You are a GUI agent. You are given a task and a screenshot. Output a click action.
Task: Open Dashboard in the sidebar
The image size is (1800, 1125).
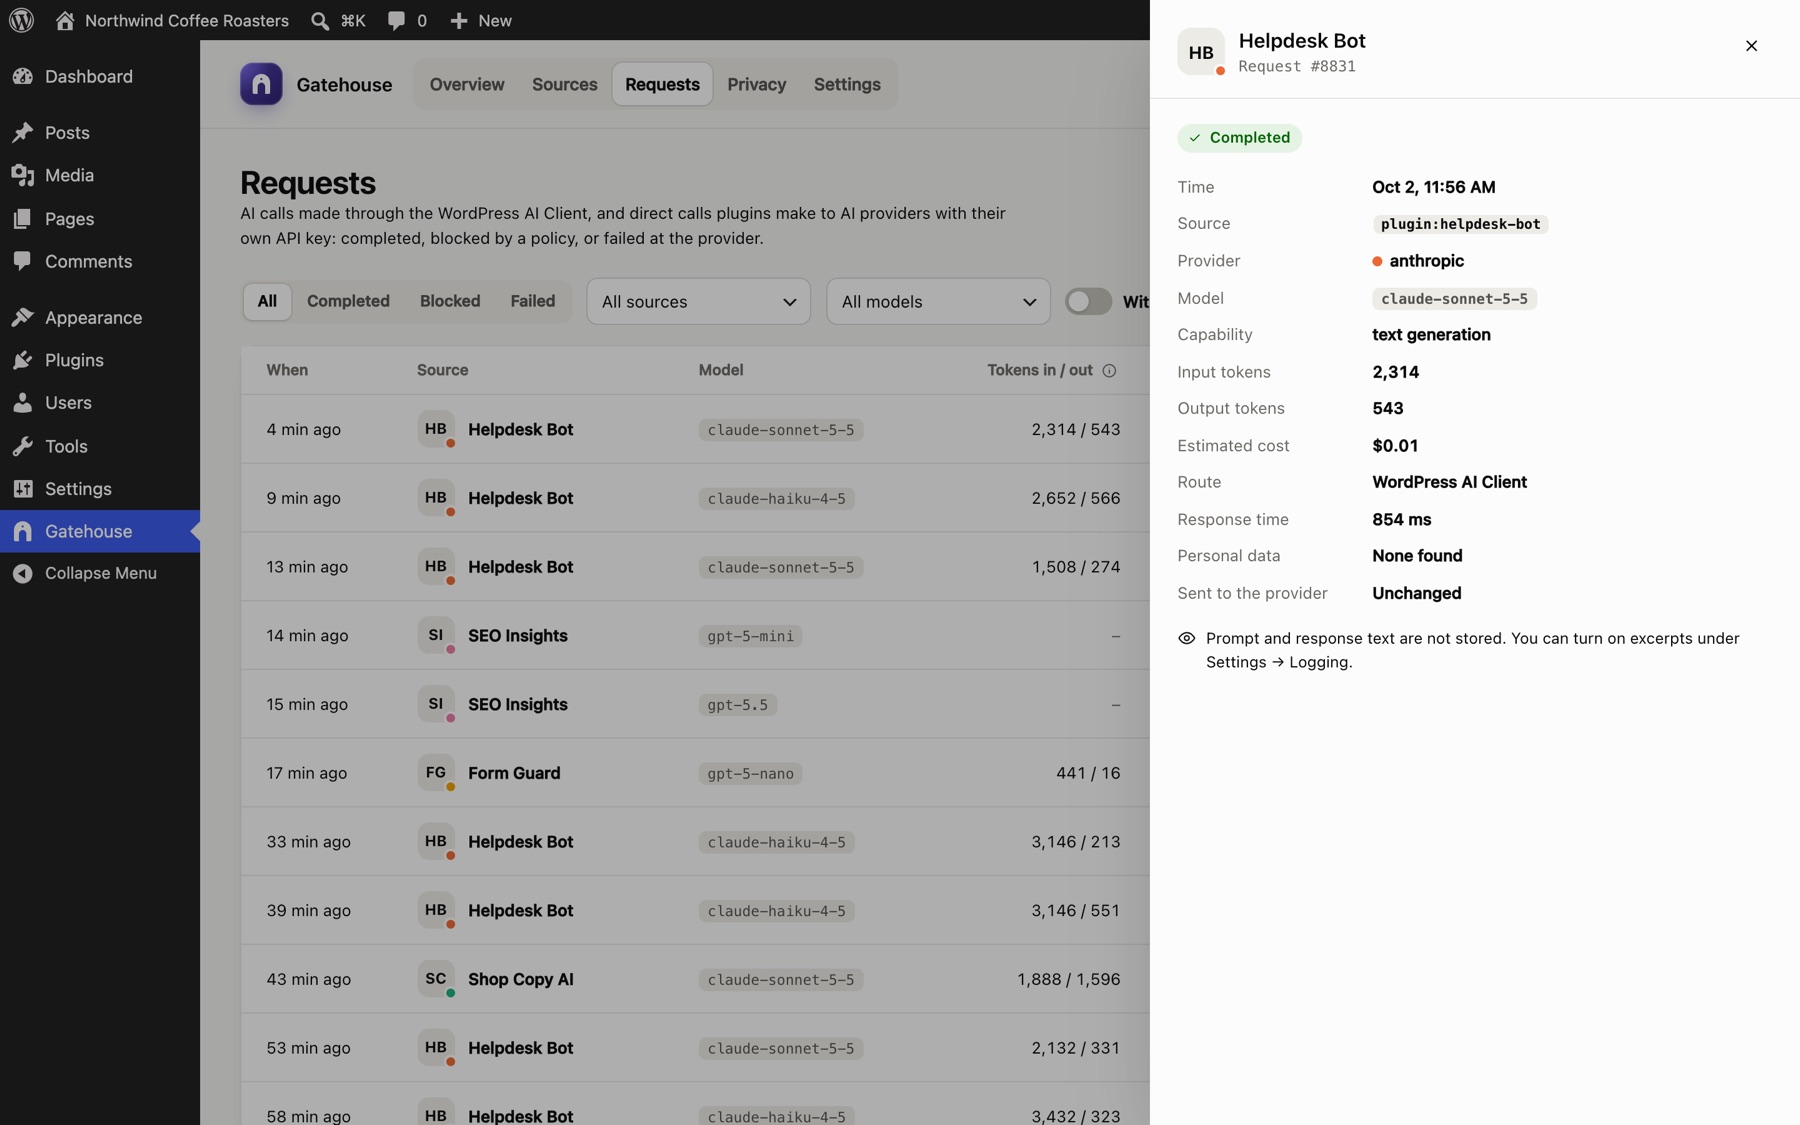[100, 76]
